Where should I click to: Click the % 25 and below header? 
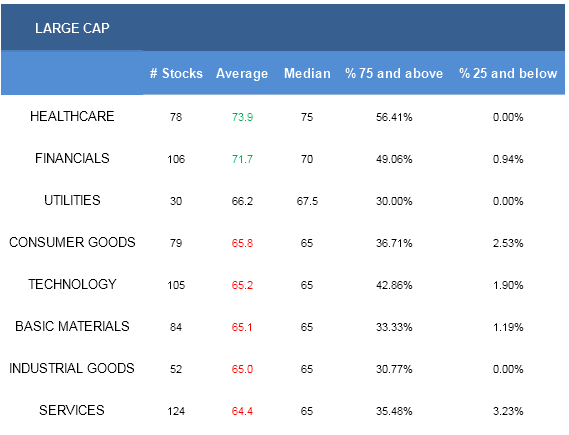pyautogui.click(x=508, y=73)
